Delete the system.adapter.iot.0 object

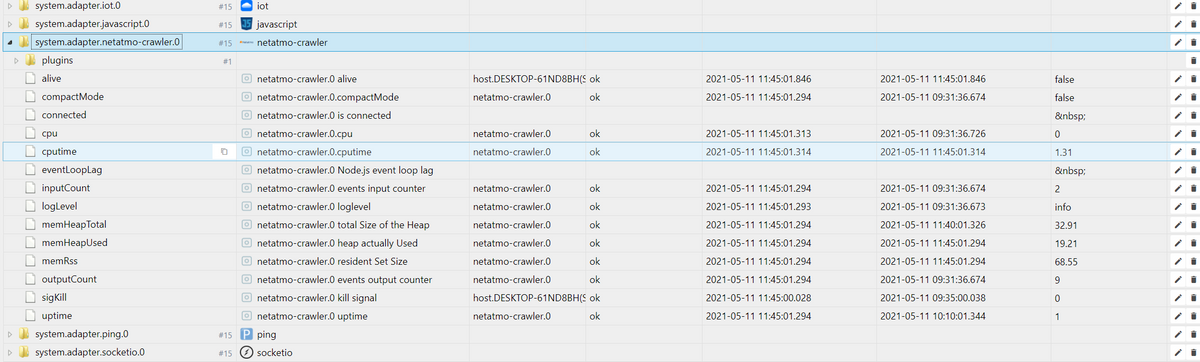pyautogui.click(x=1193, y=7)
